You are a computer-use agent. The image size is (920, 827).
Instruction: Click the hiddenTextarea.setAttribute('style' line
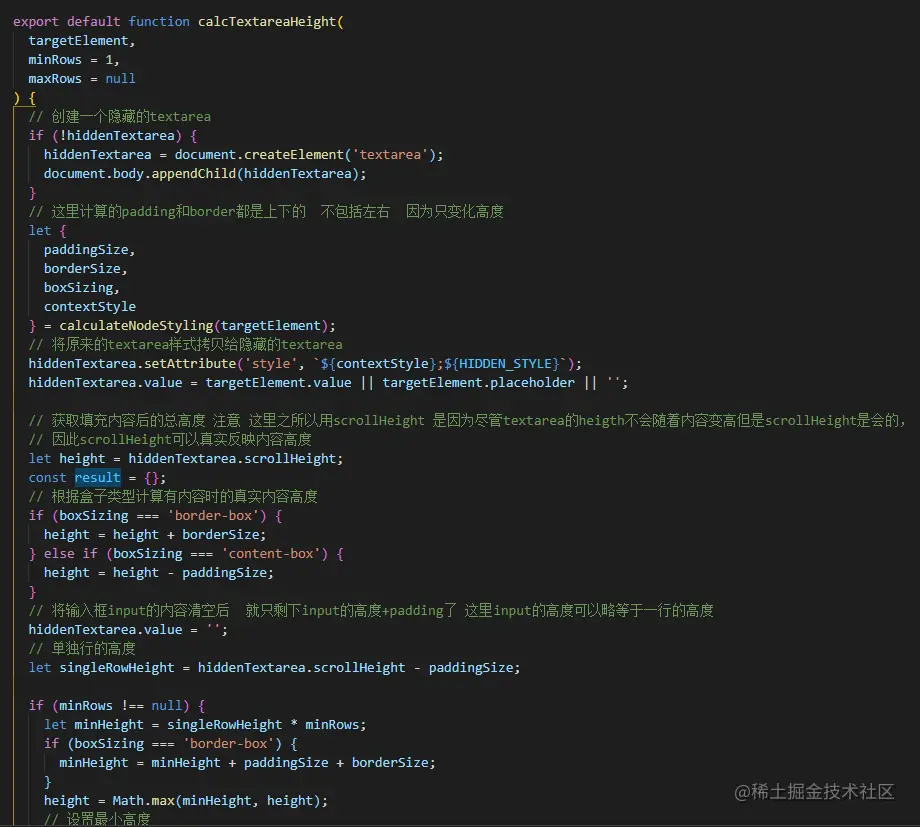[x=305, y=363]
